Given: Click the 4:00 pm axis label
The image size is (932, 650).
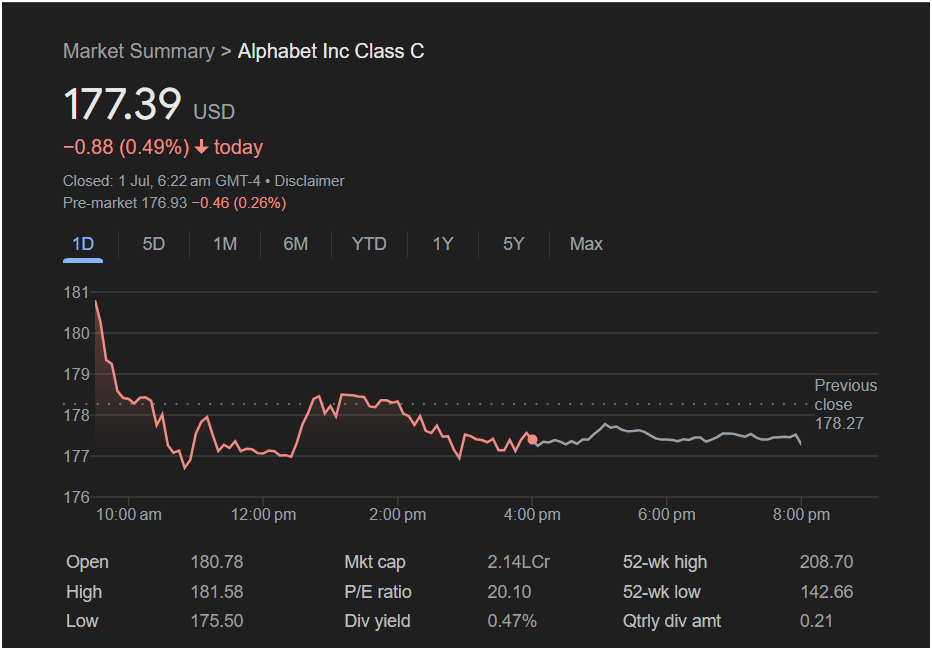Looking at the screenshot, I should tap(532, 515).
